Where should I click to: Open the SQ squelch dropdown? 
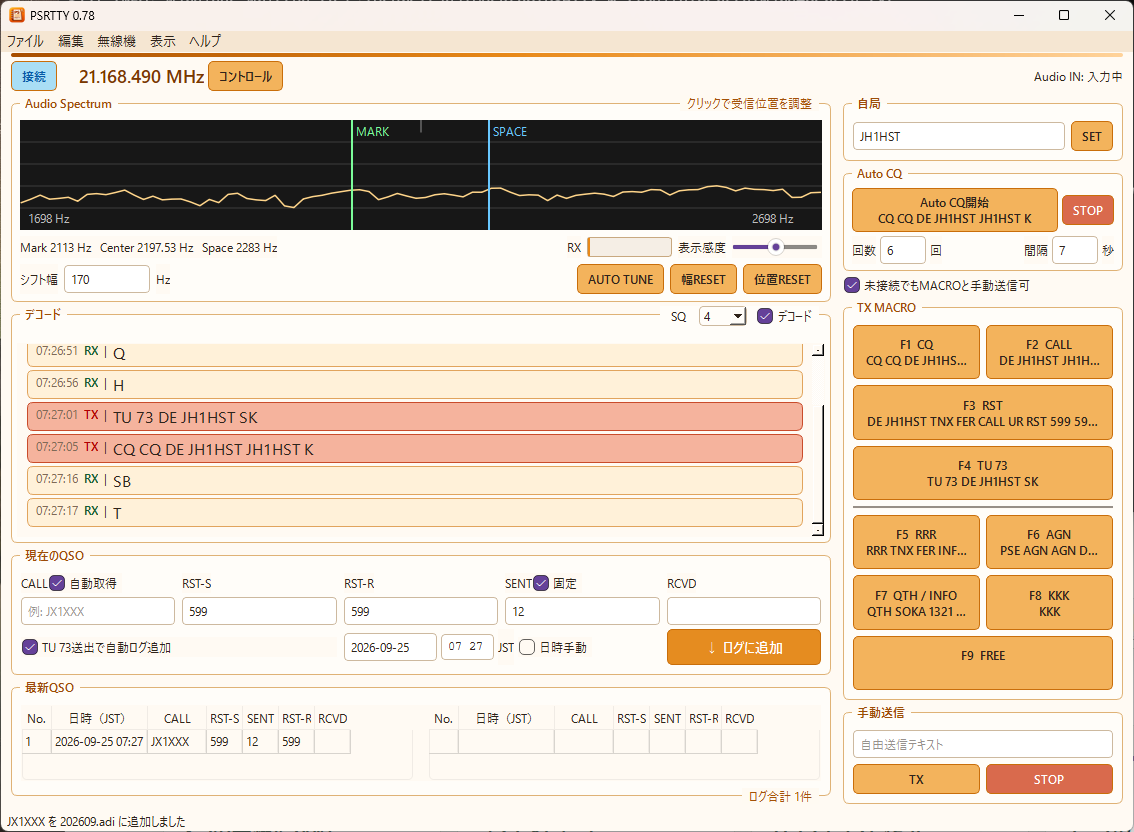point(722,316)
